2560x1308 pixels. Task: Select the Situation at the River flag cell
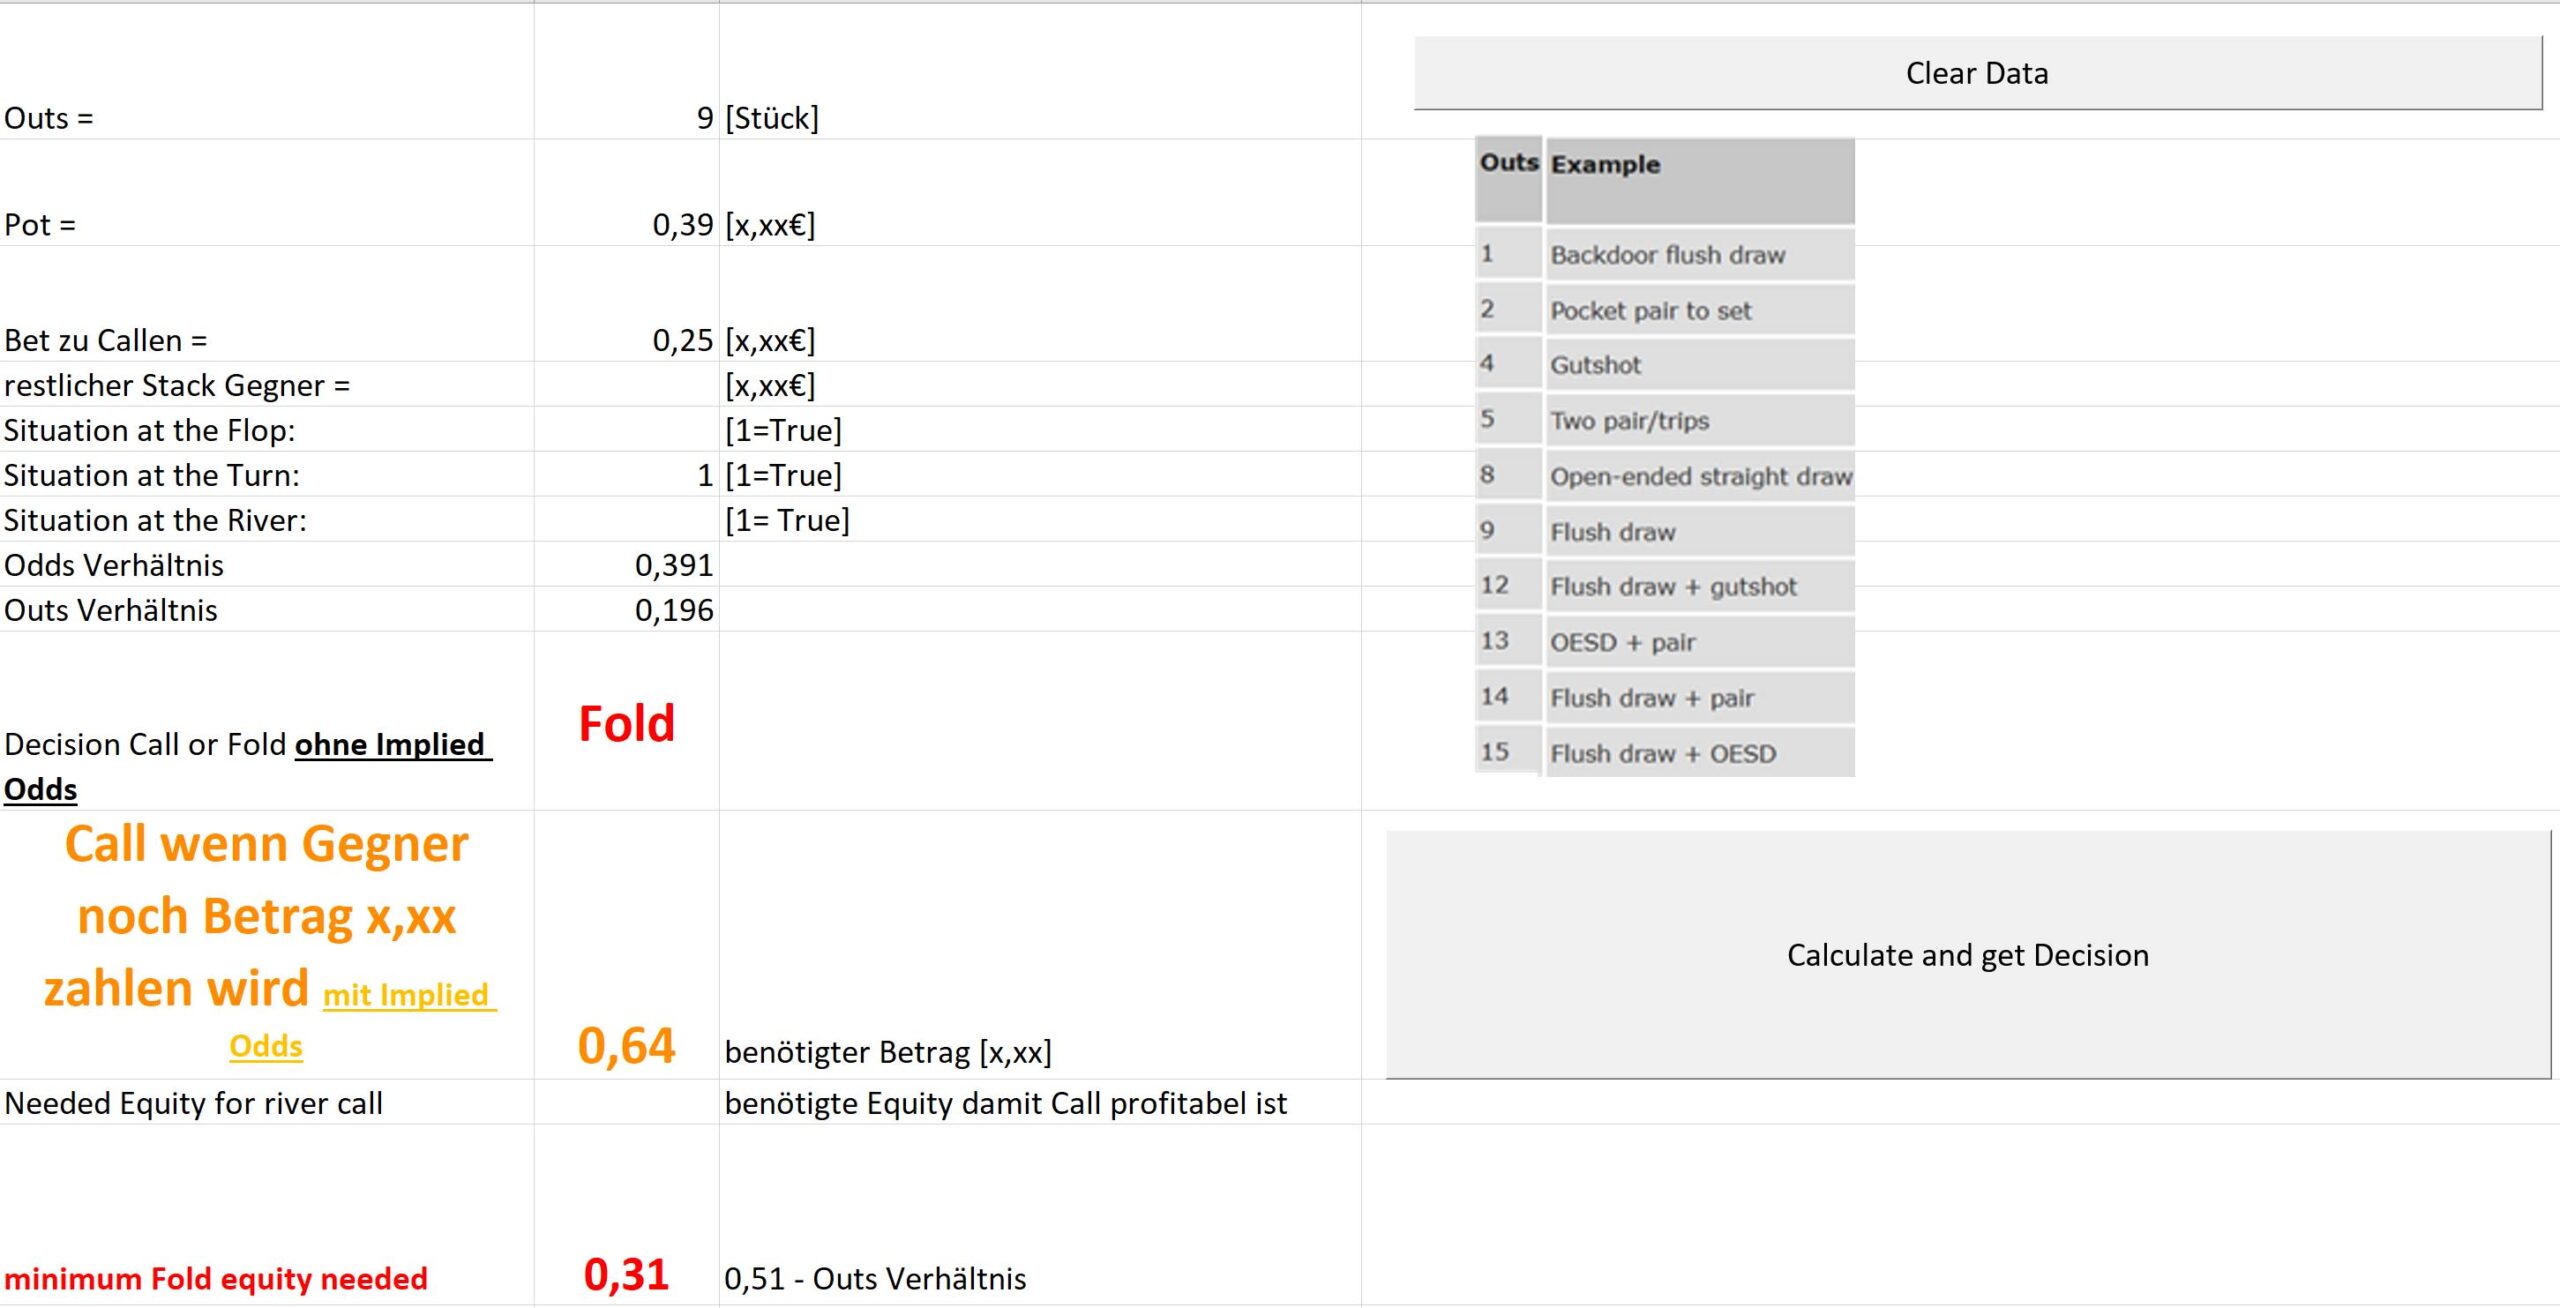(627, 520)
